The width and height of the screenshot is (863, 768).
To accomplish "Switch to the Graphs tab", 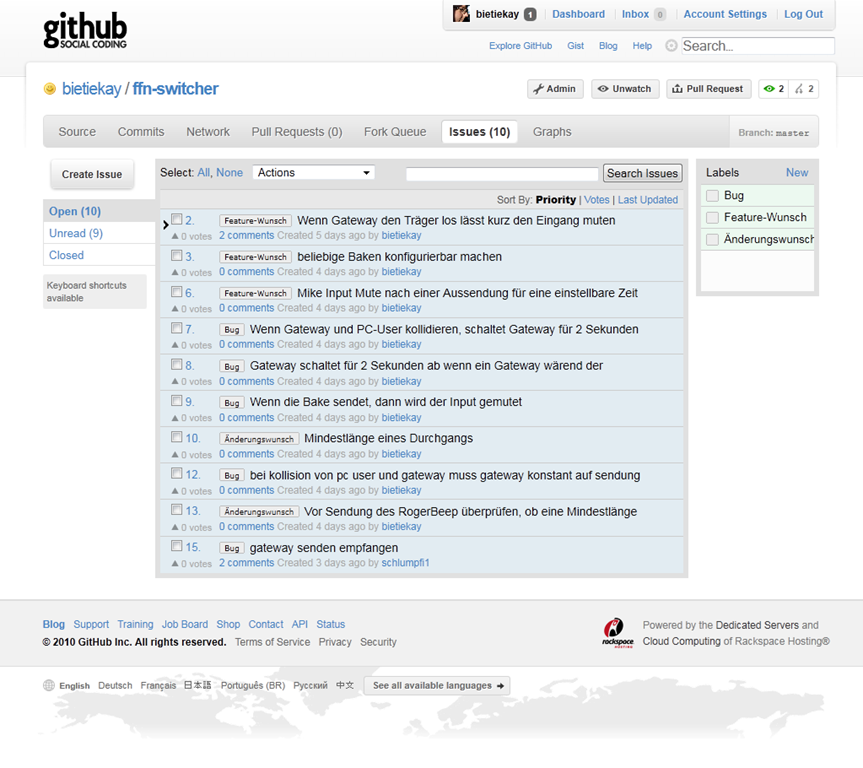I will (552, 132).
